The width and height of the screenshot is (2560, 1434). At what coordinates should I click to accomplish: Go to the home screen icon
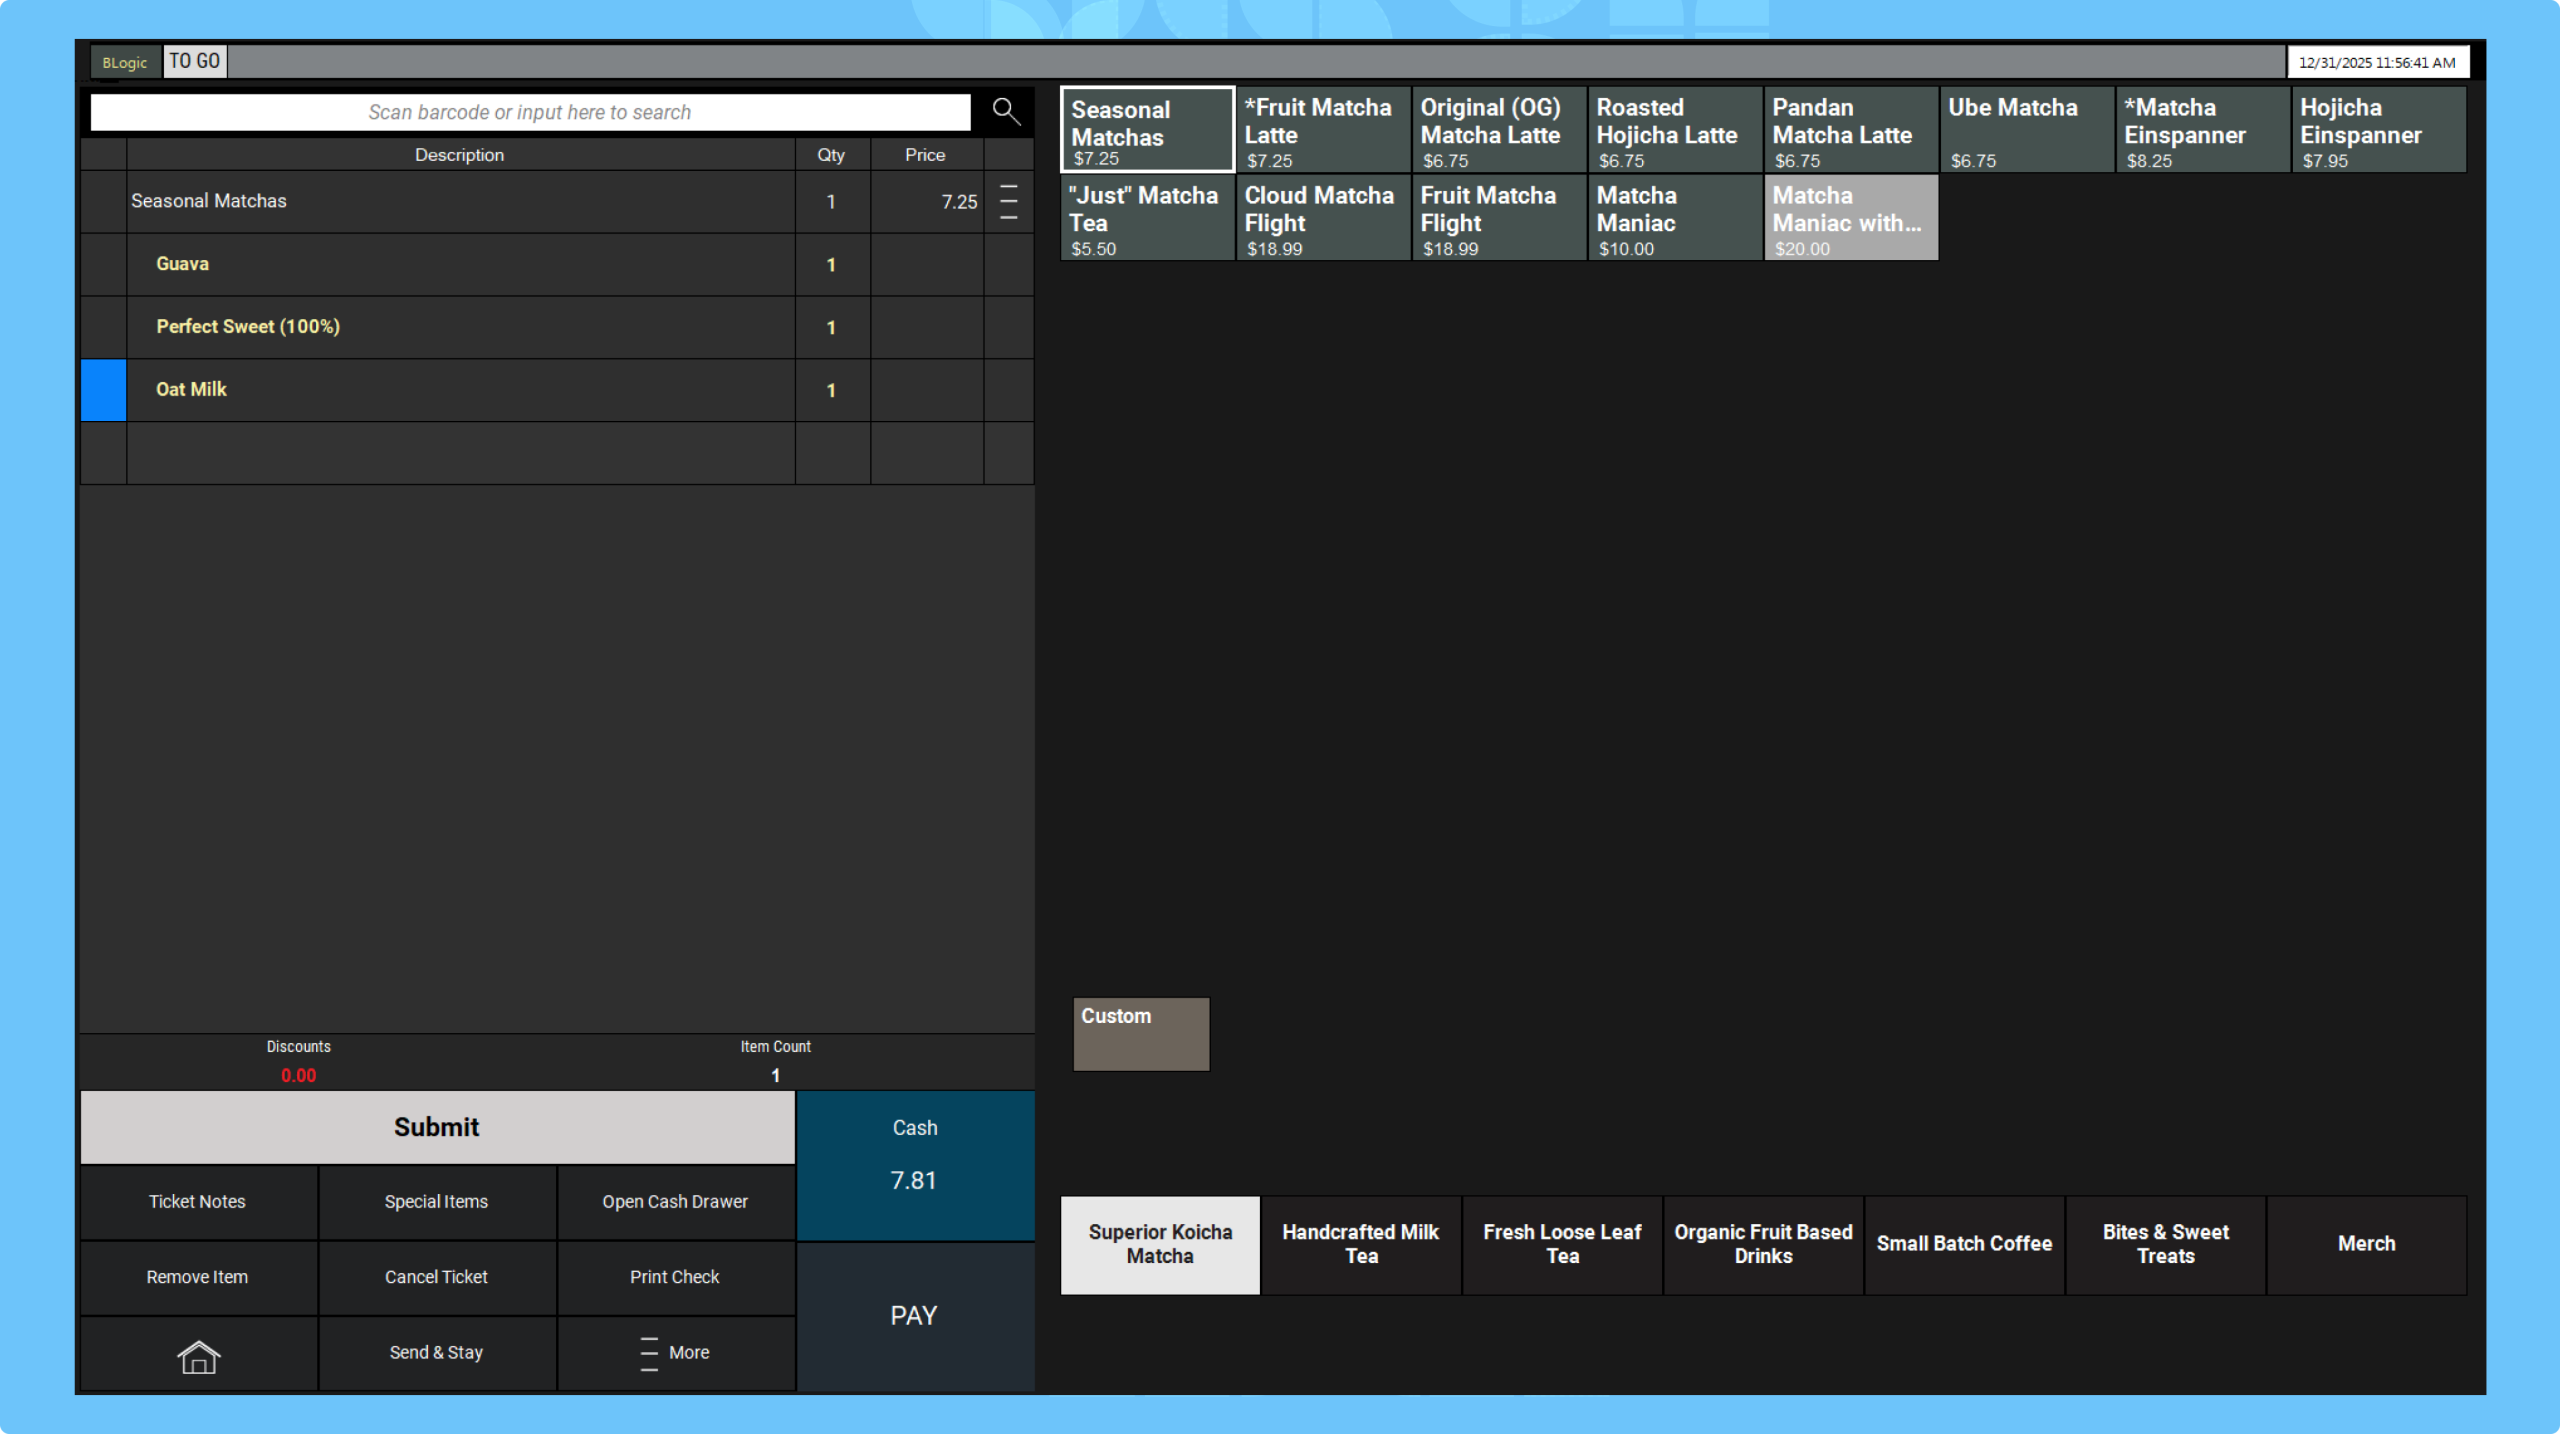pyautogui.click(x=198, y=1354)
